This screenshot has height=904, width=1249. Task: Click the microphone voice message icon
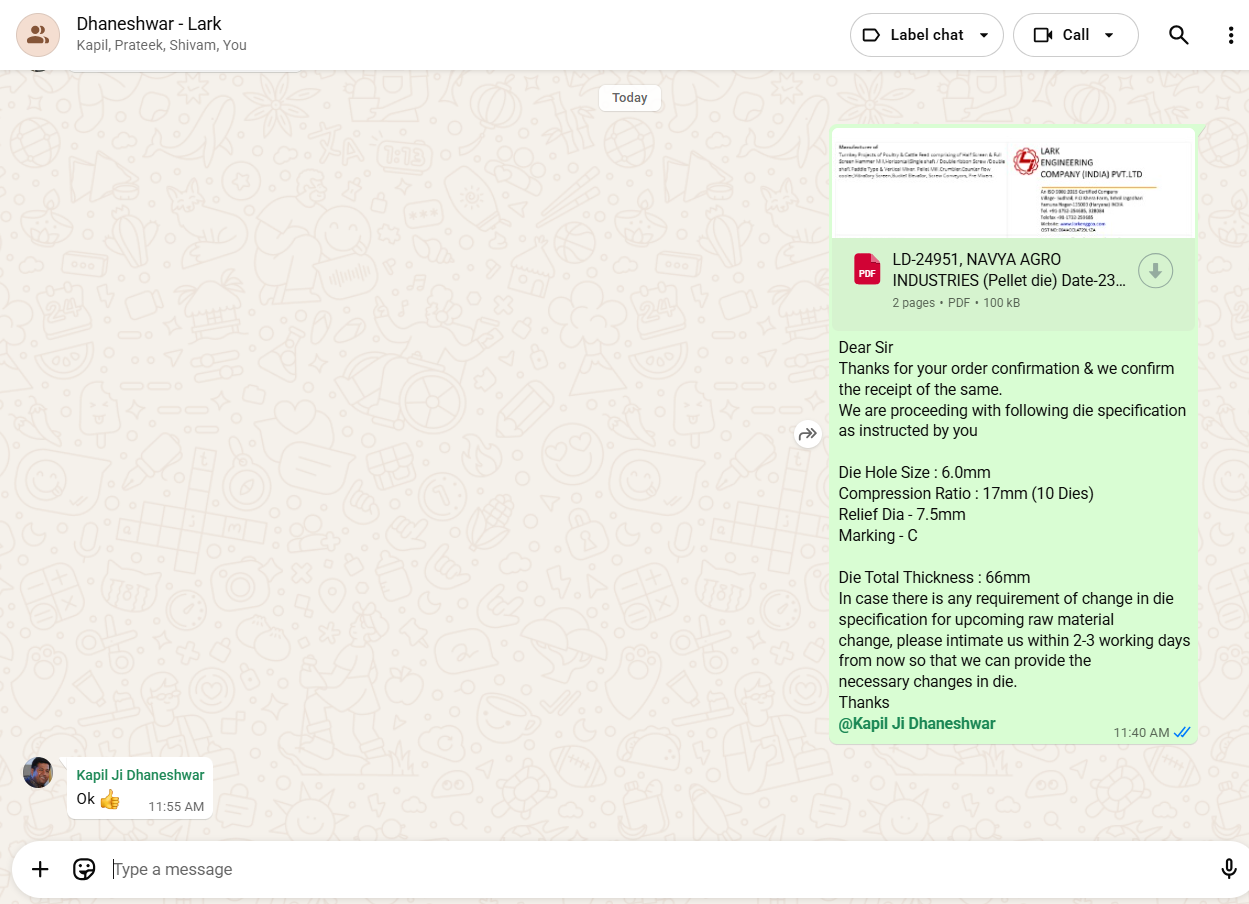click(x=1229, y=869)
